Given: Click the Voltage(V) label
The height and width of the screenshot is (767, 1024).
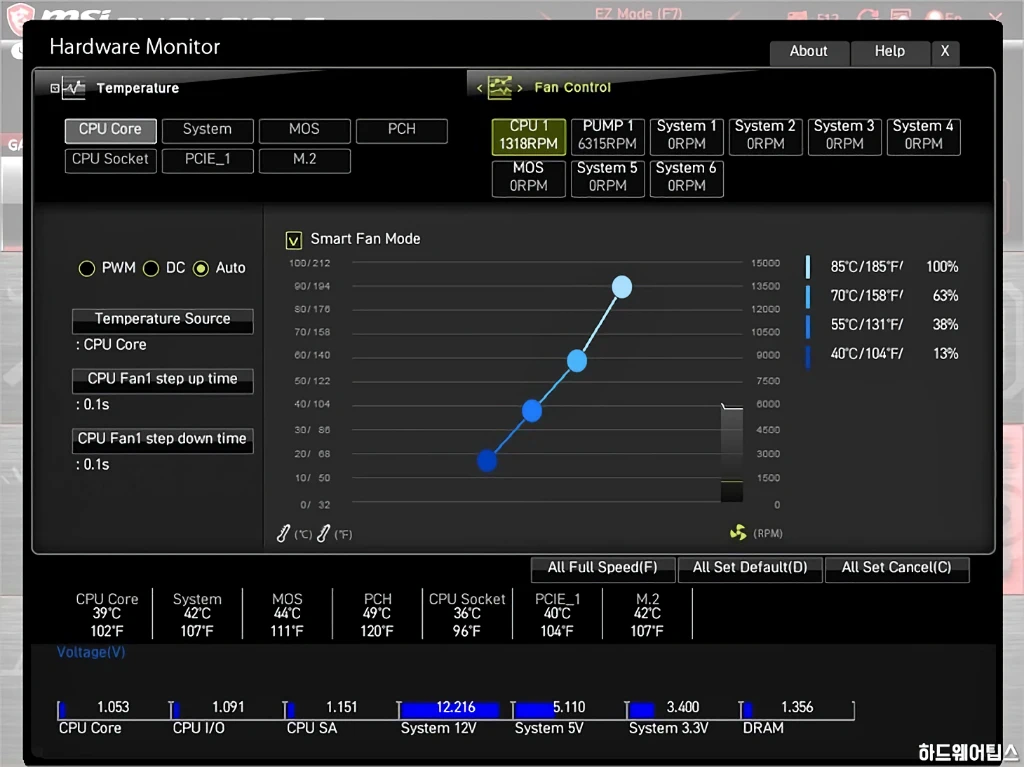Looking at the screenshot, I should 91,652.
